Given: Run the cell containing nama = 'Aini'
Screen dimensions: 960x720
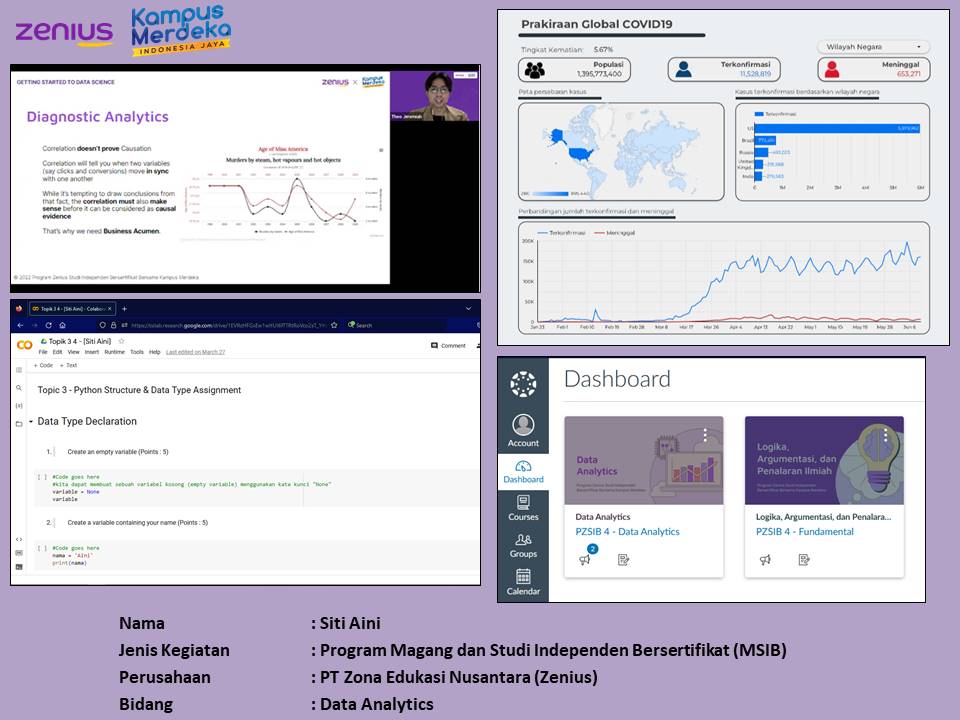Looking at the screenshot, I should pos(42,549).
